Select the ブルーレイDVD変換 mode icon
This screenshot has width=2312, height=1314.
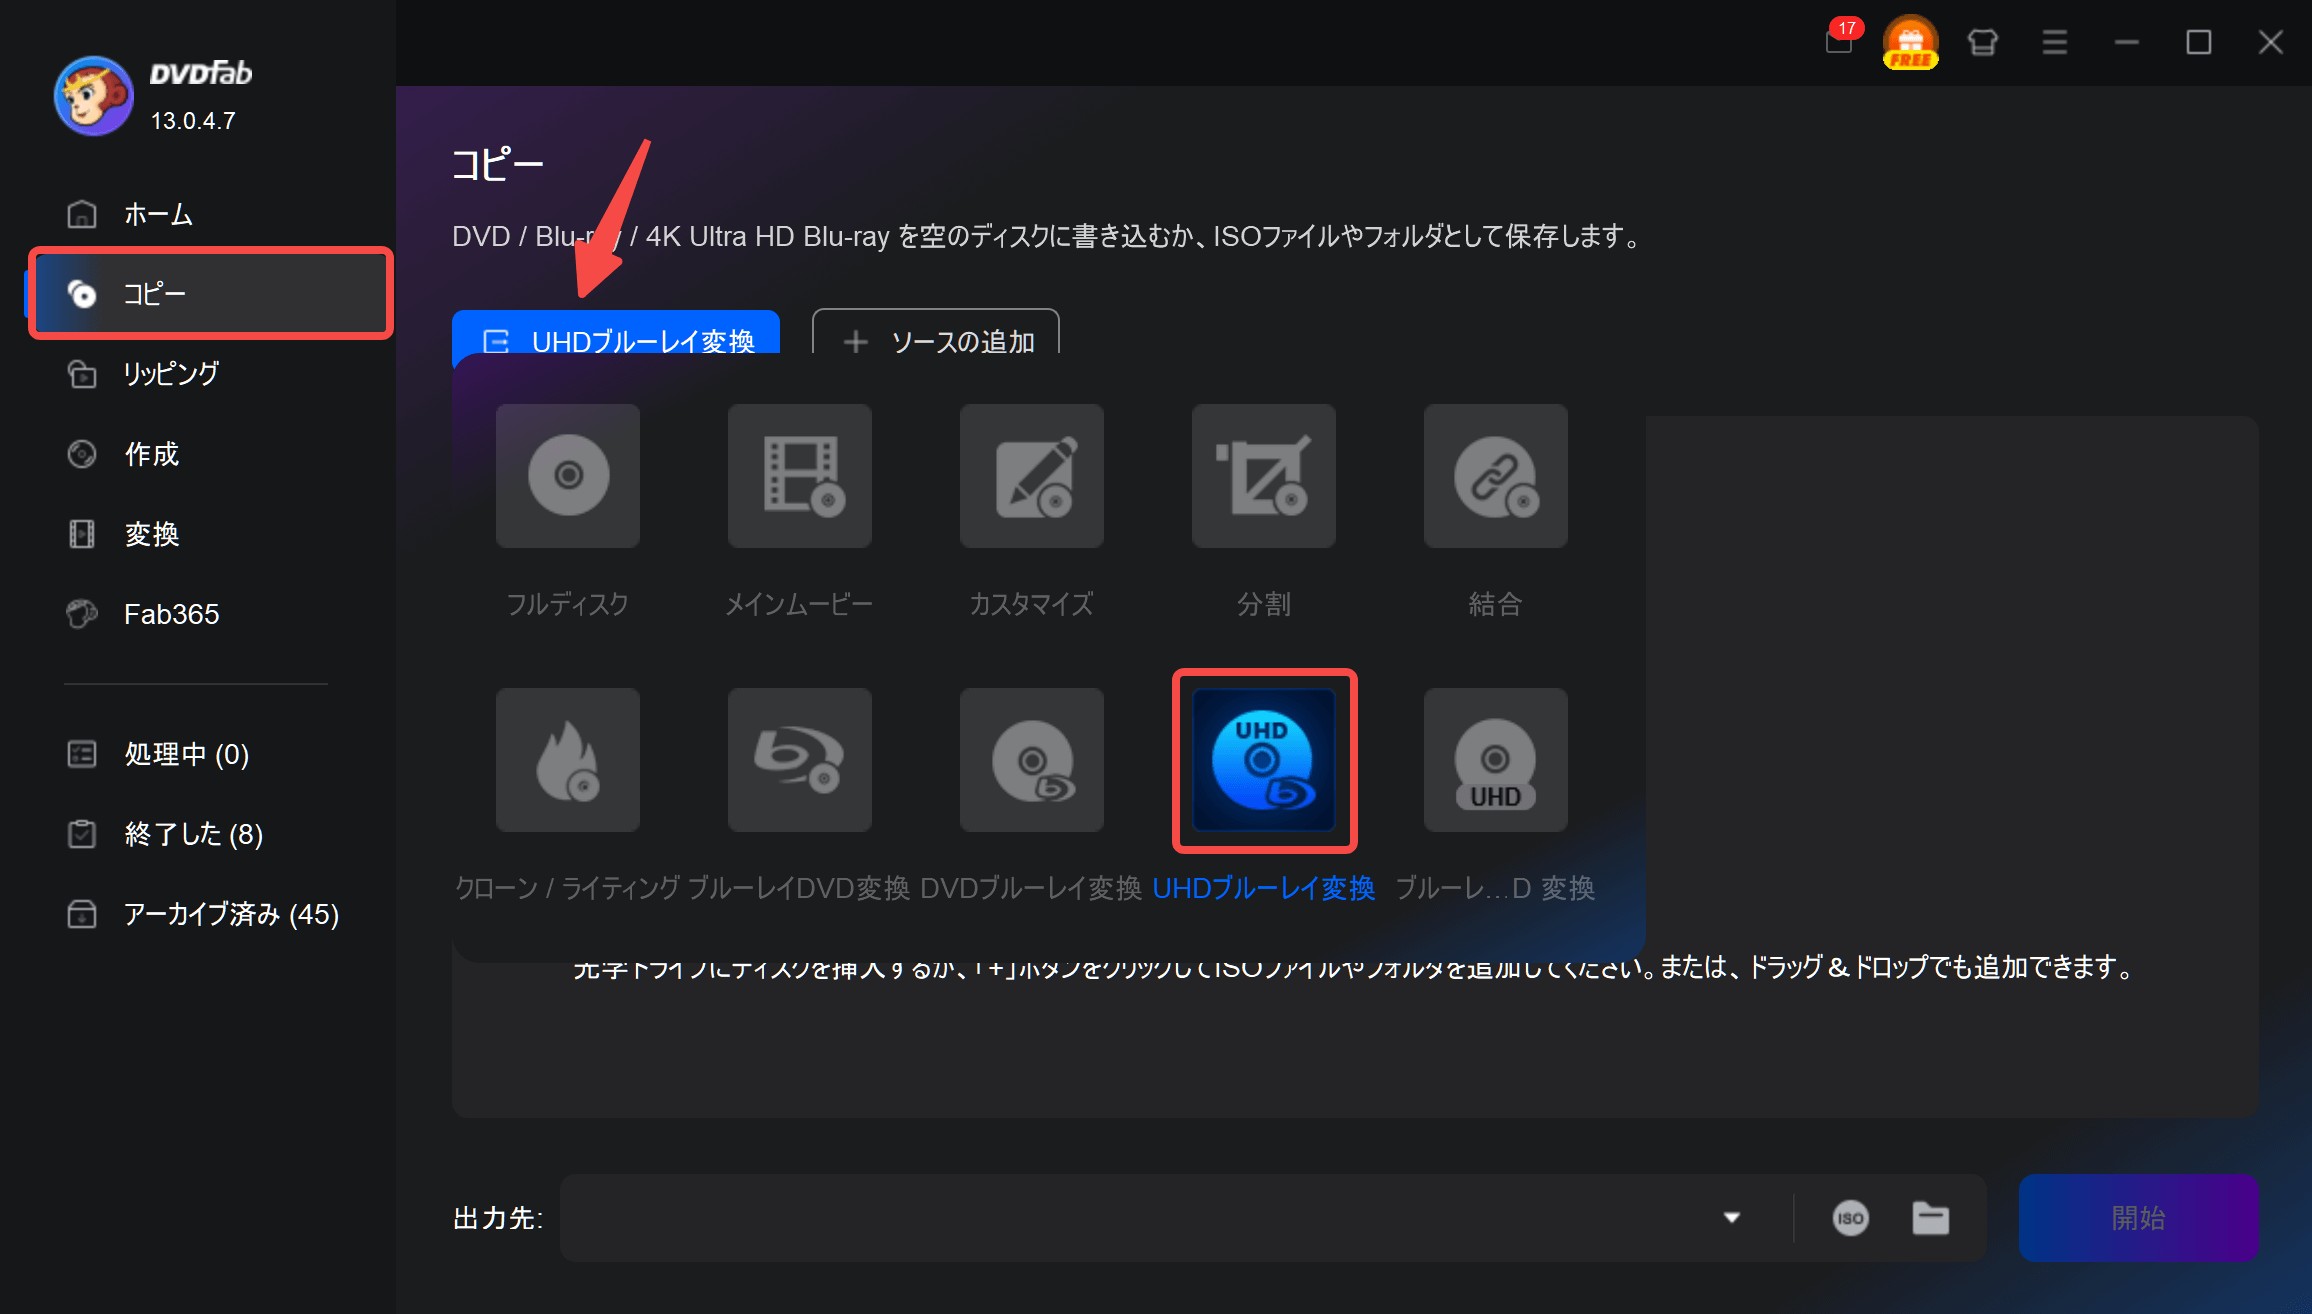[800, 760]
